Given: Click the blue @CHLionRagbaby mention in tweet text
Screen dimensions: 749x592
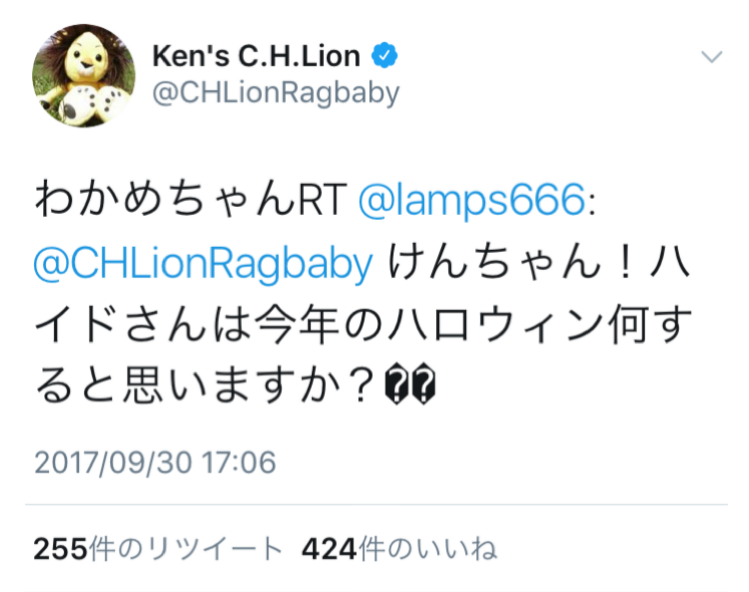Looking at the screenshot, I should [x=203, y=263].
